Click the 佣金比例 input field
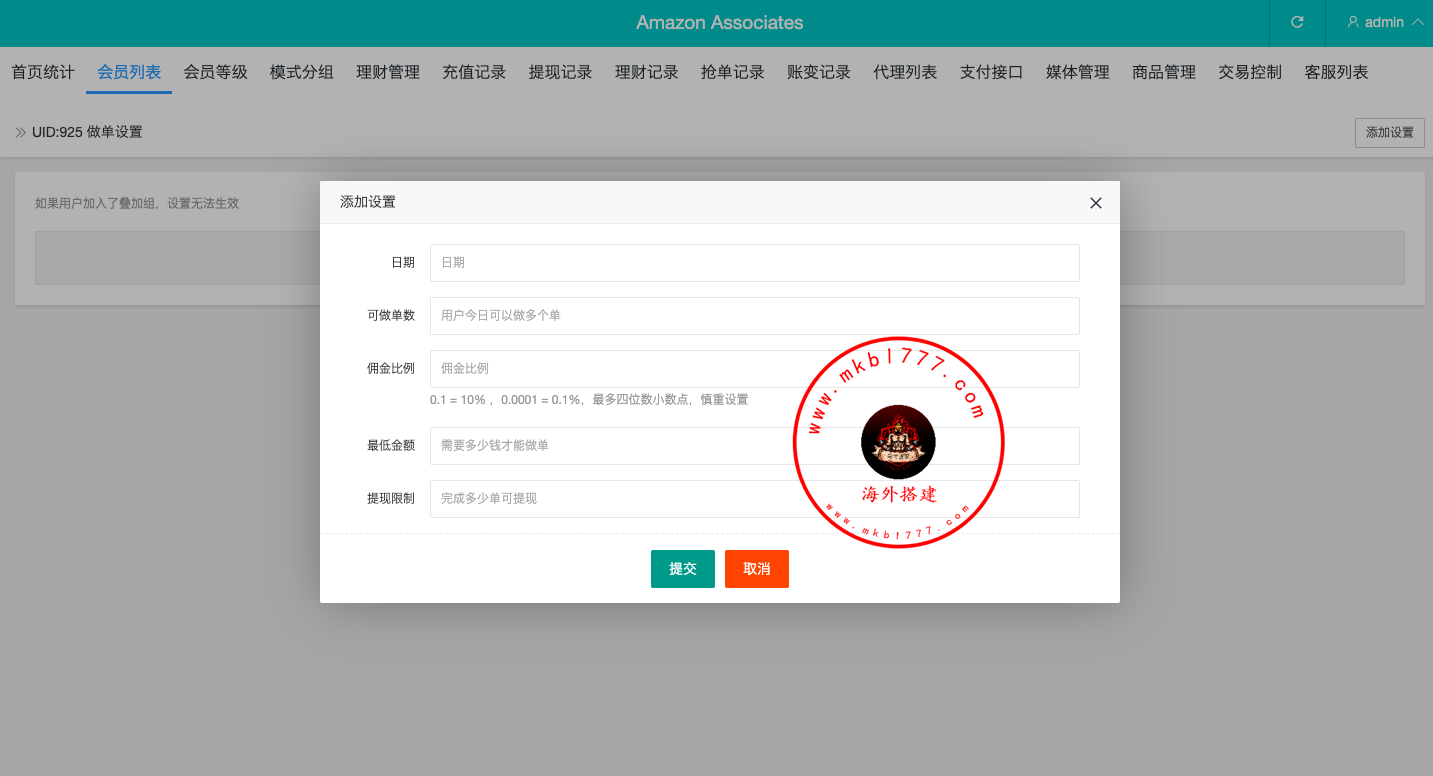Image resolution: width=1433 pixels, height=776 pixels. [x=755, y=369]
